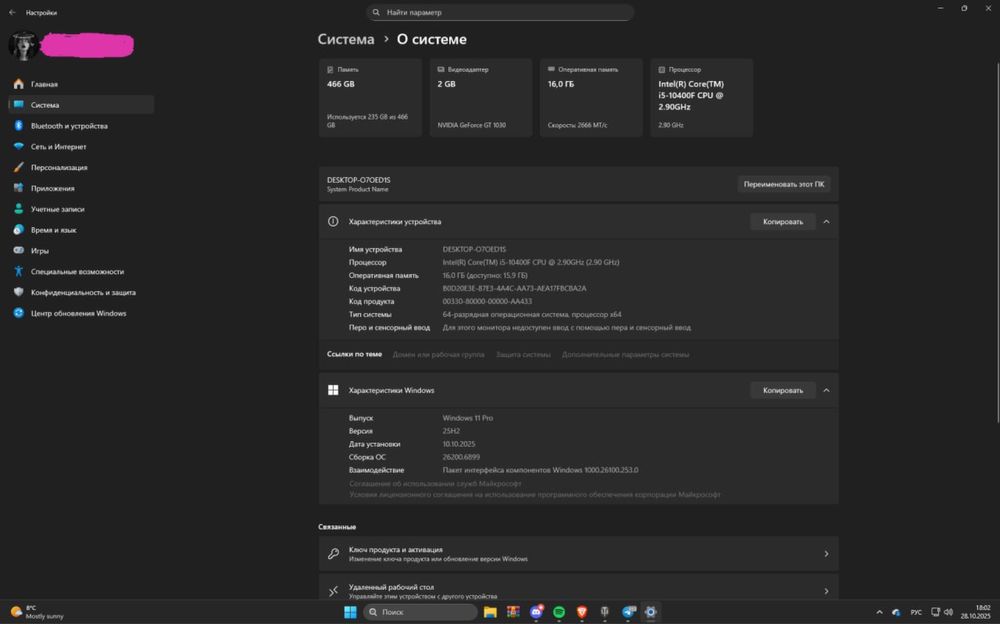Open Домен или рабочая группа link
Image resolution: width=1000 pixels, height=624 pixels.
(x=438, y=355)
